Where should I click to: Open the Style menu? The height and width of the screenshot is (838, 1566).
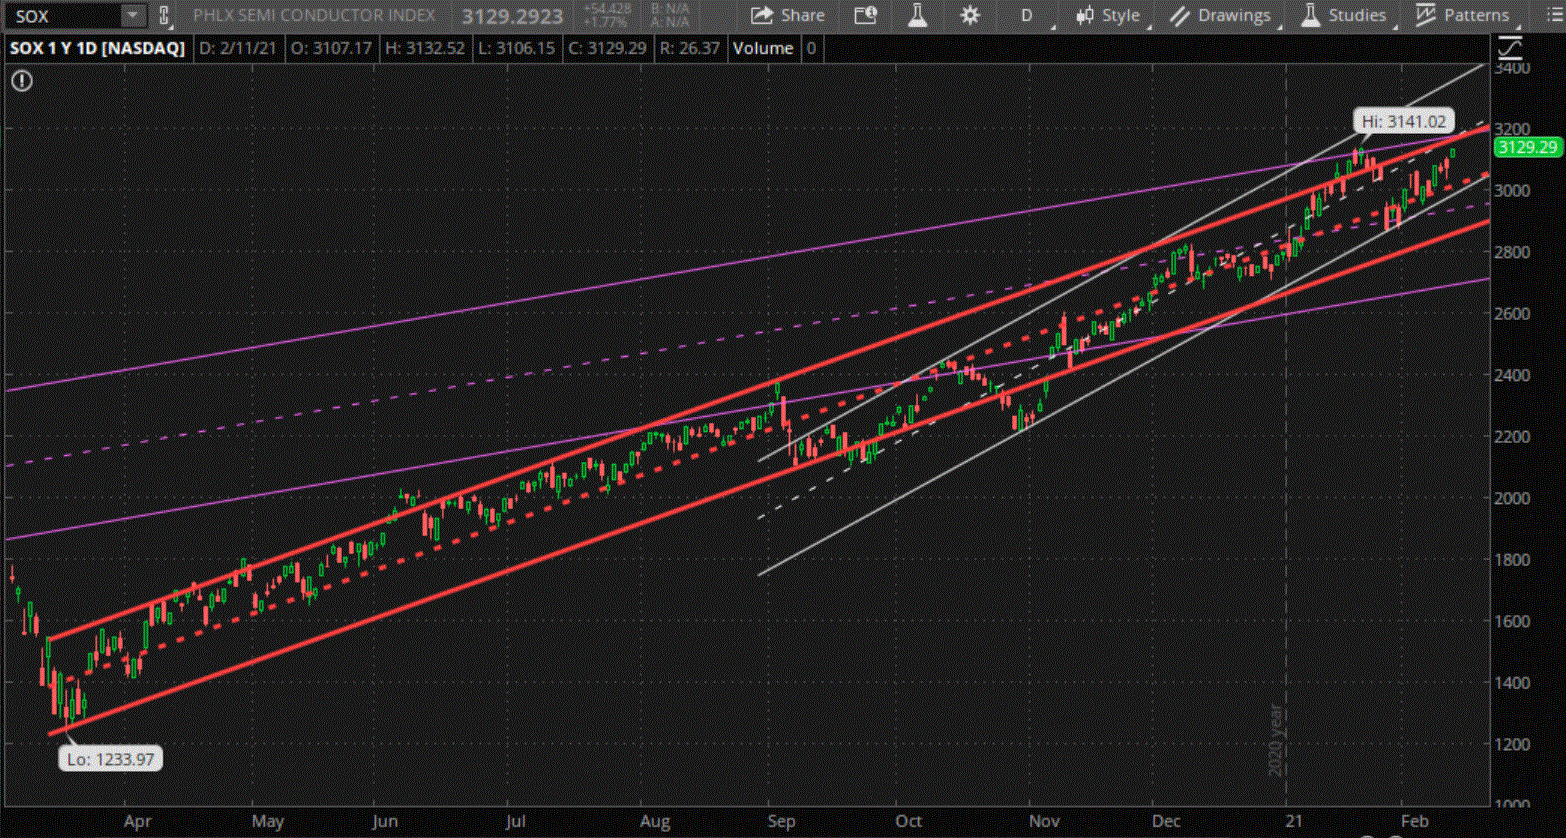tap(1108, 16)
